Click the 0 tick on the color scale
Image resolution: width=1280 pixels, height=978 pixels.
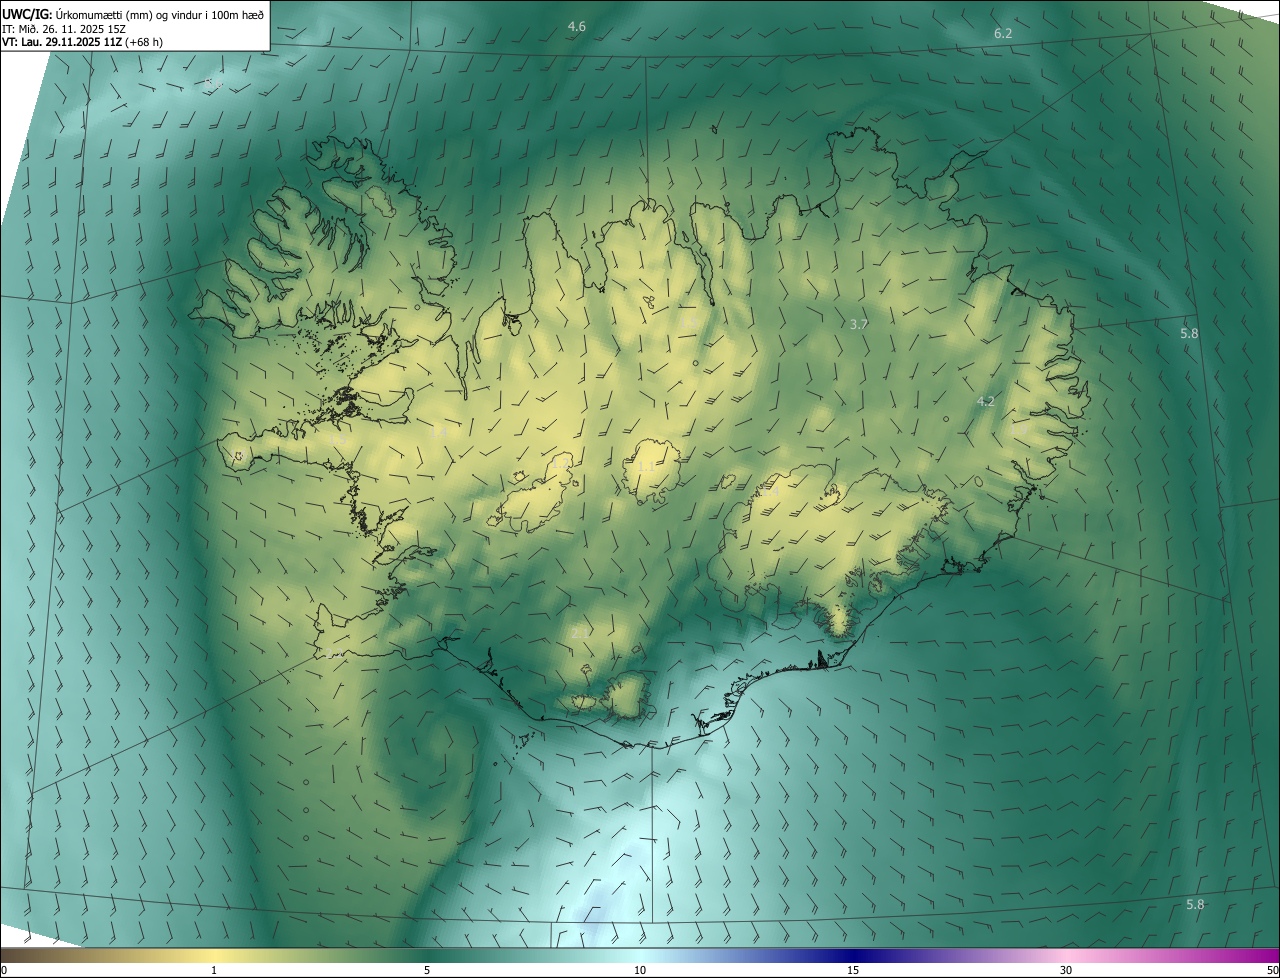tap(4, 970)
